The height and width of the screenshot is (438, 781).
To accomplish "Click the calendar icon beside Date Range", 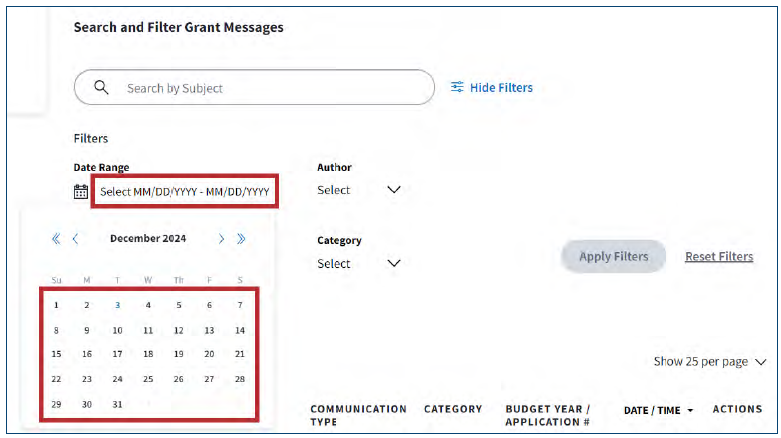I will click(81, 191).
